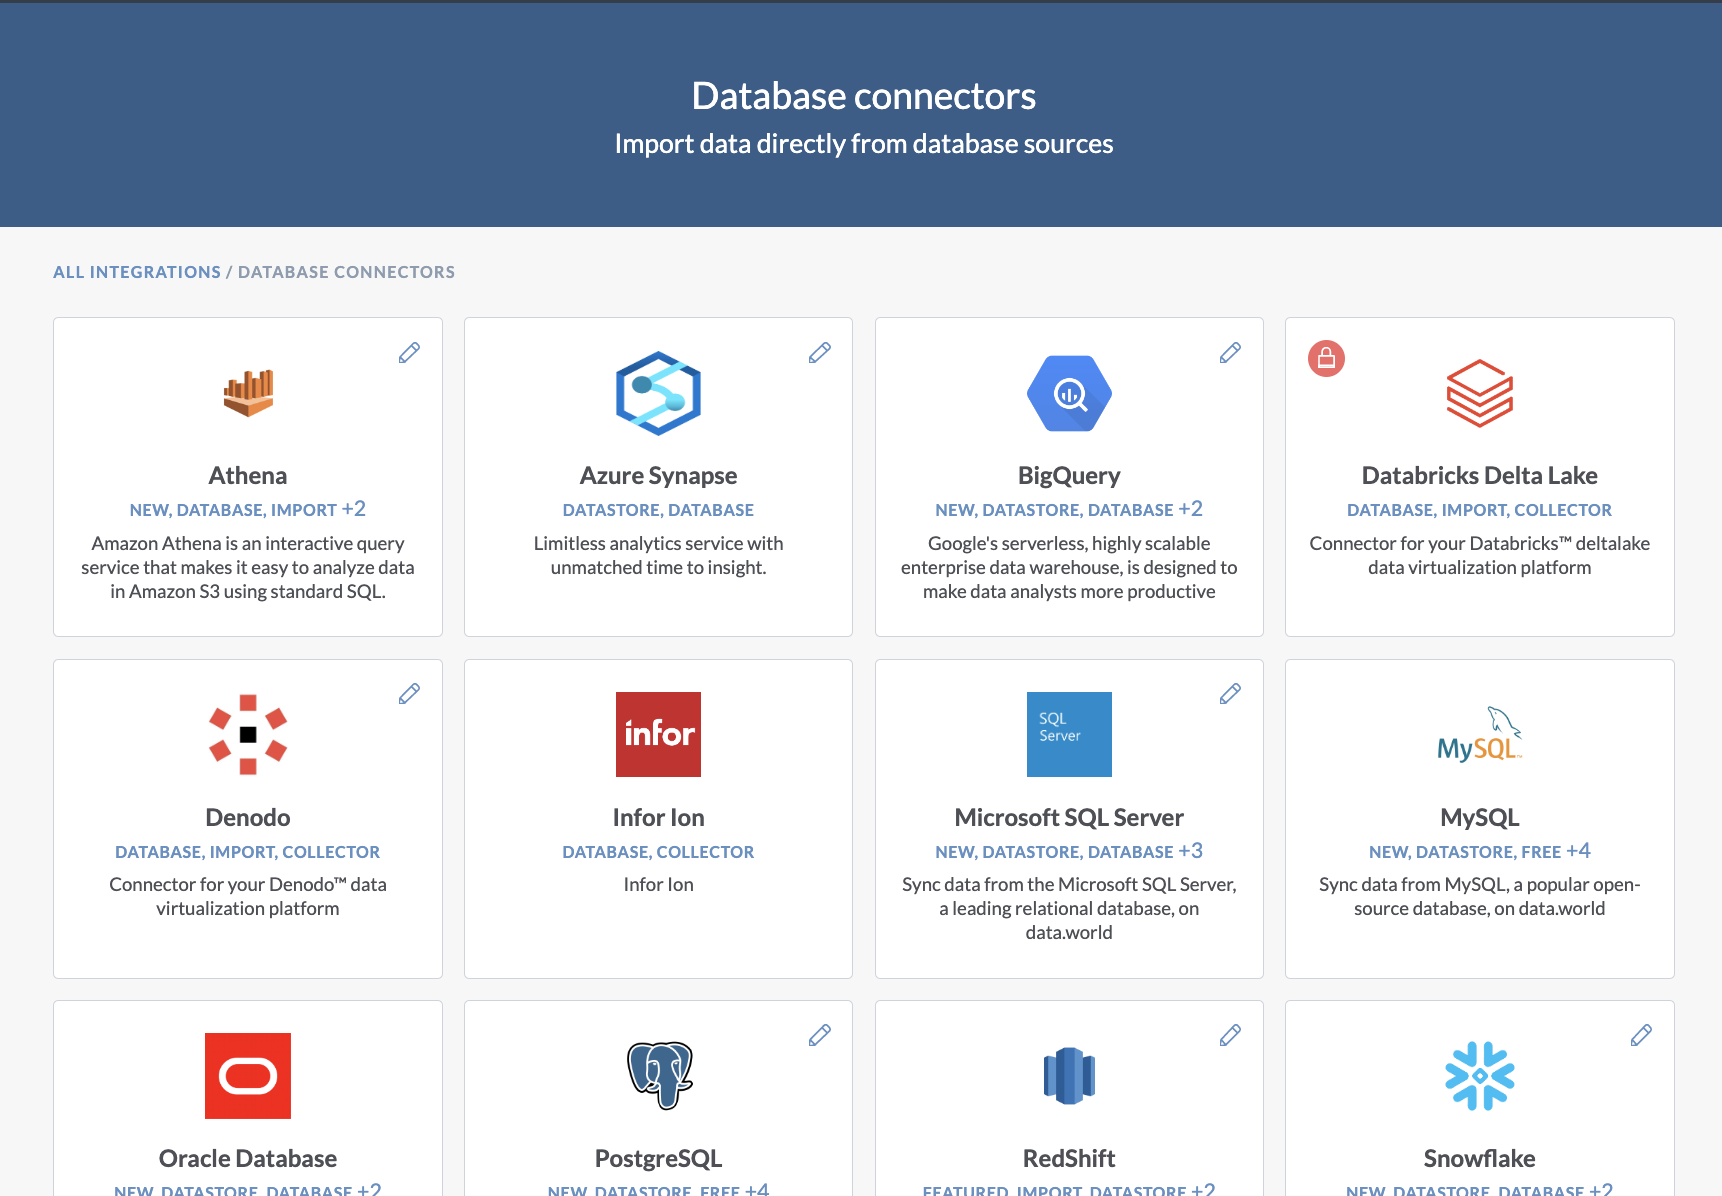This screenshot has width=1722, height=1196.
Task: Open the RedShift title link
Action: (x=1069, y=1159)
